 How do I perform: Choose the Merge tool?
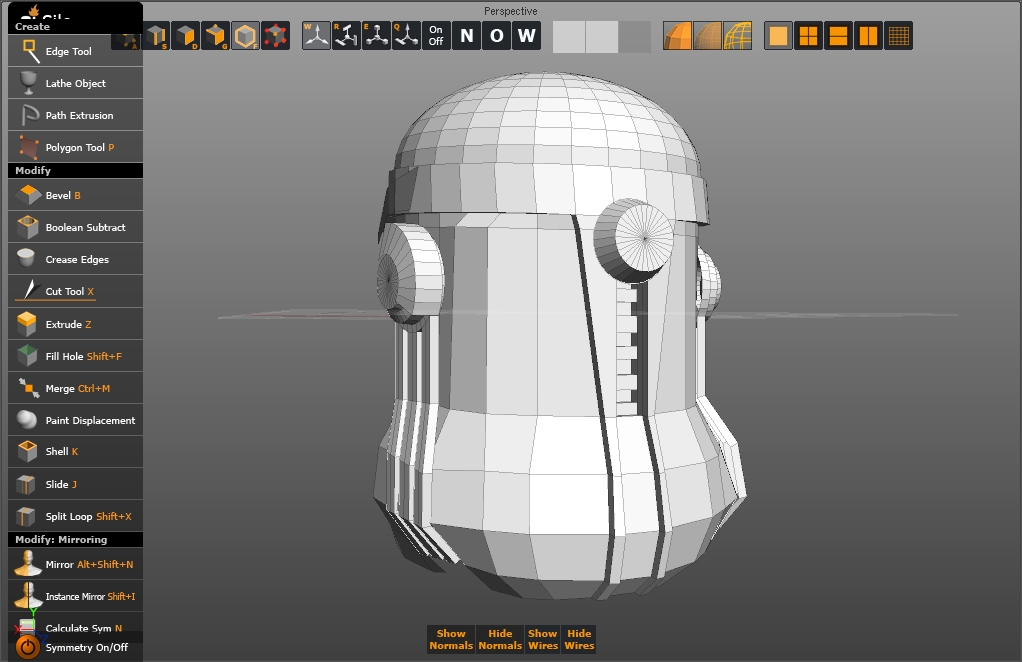tap(75, 388)
